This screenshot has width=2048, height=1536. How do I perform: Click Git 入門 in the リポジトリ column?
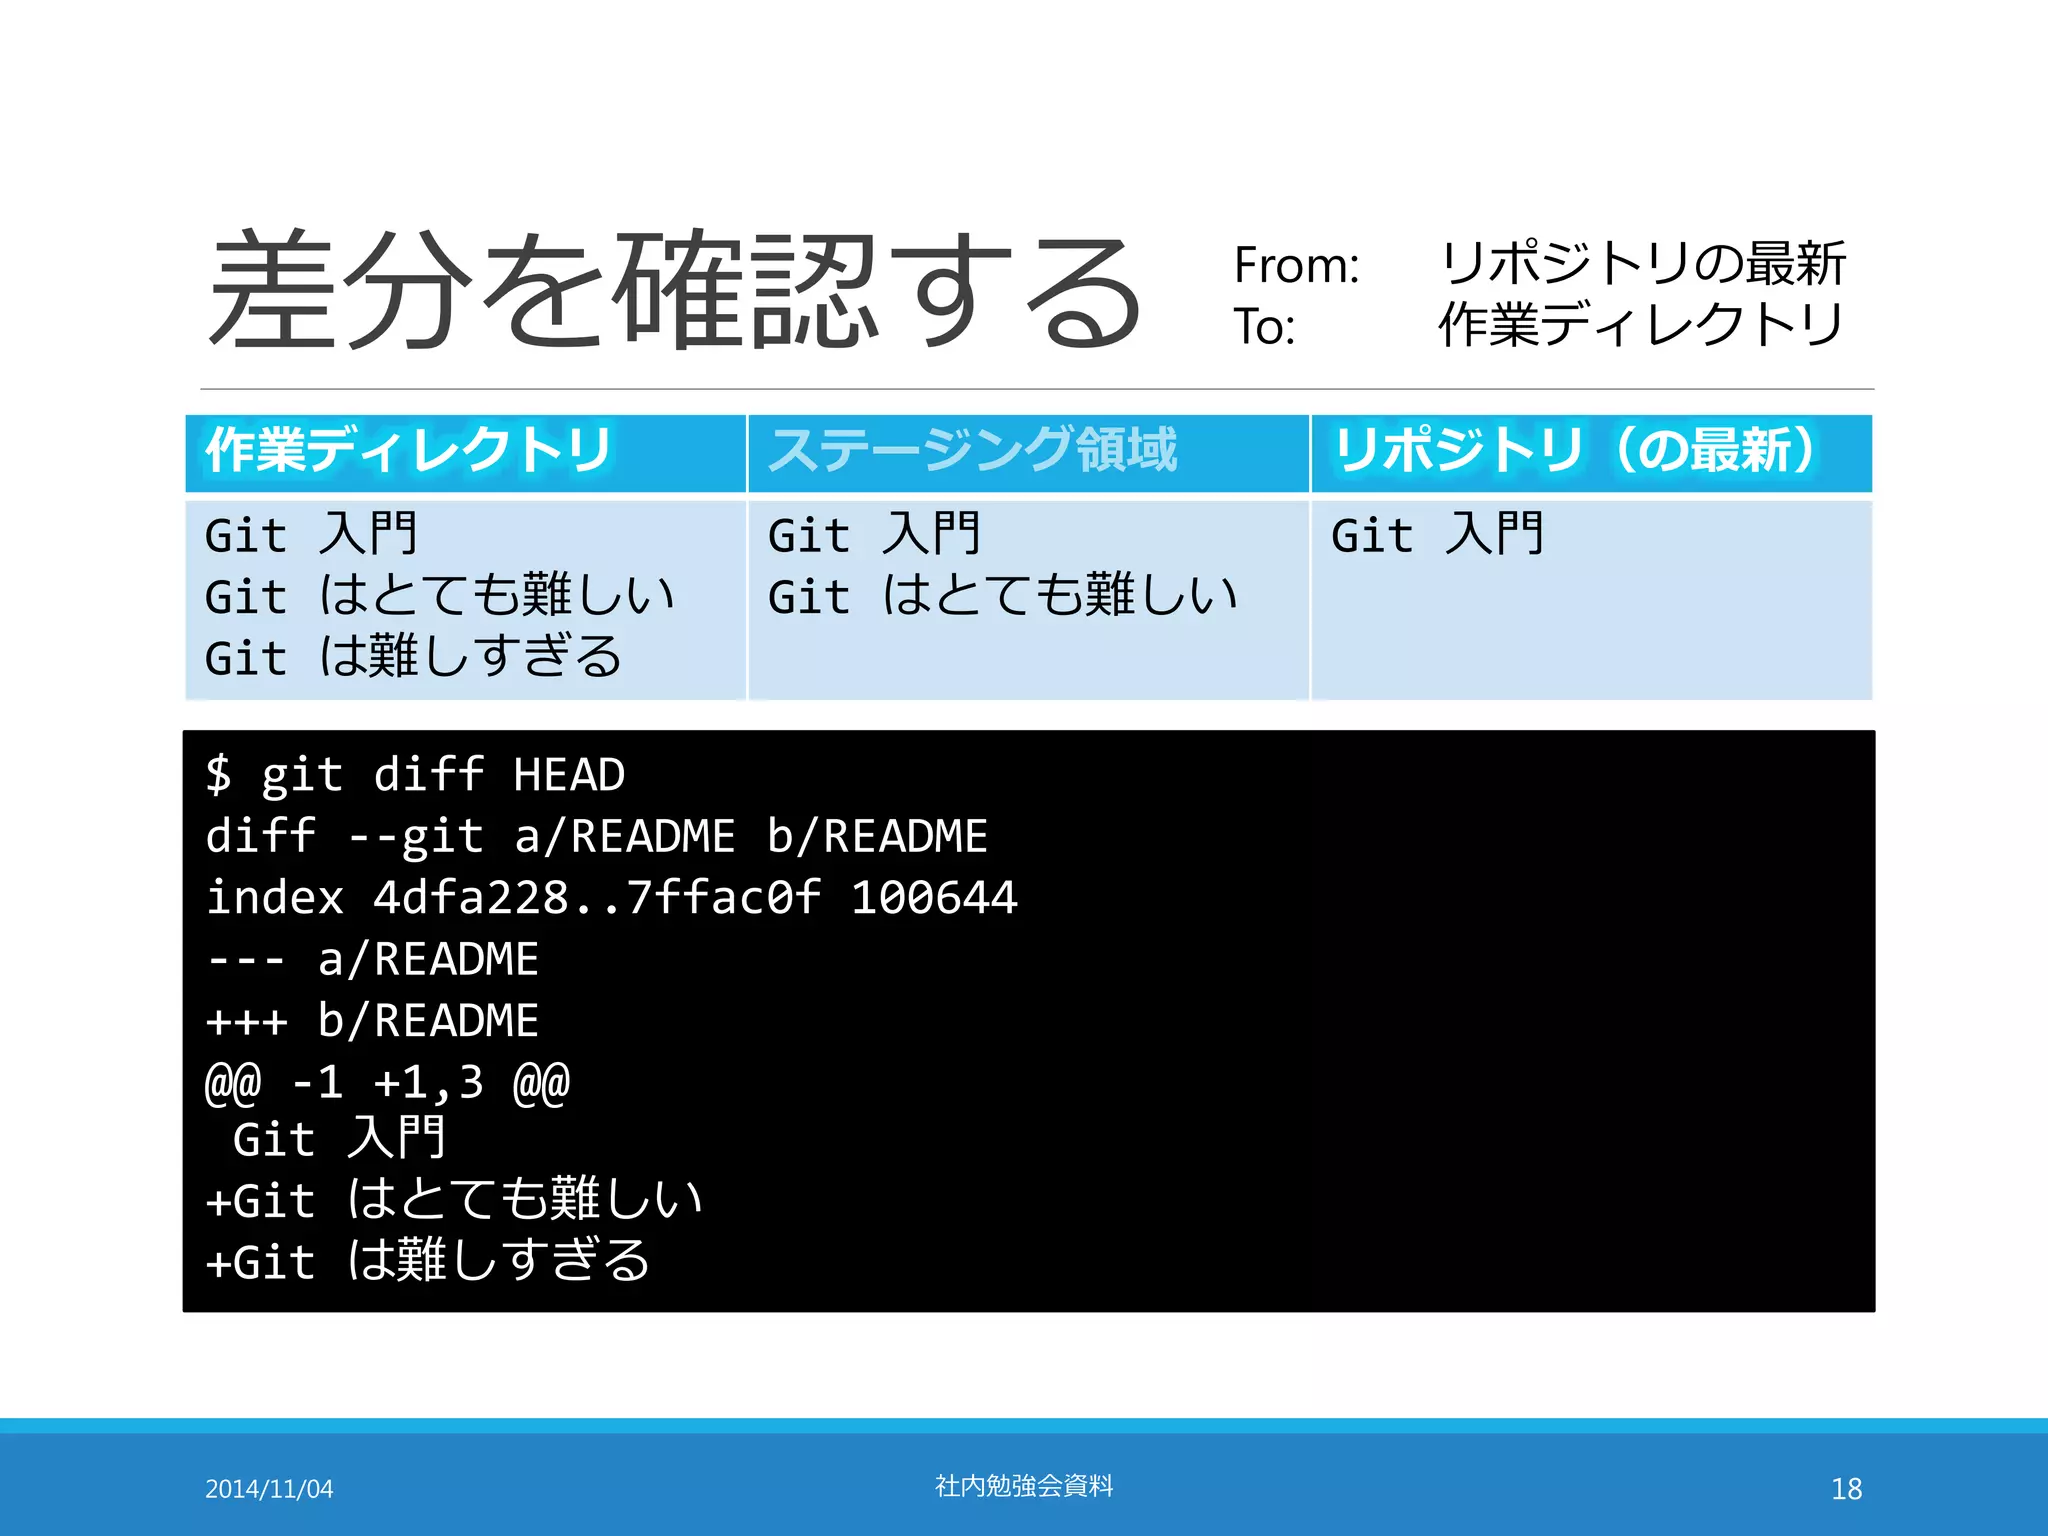[1438, 534]
